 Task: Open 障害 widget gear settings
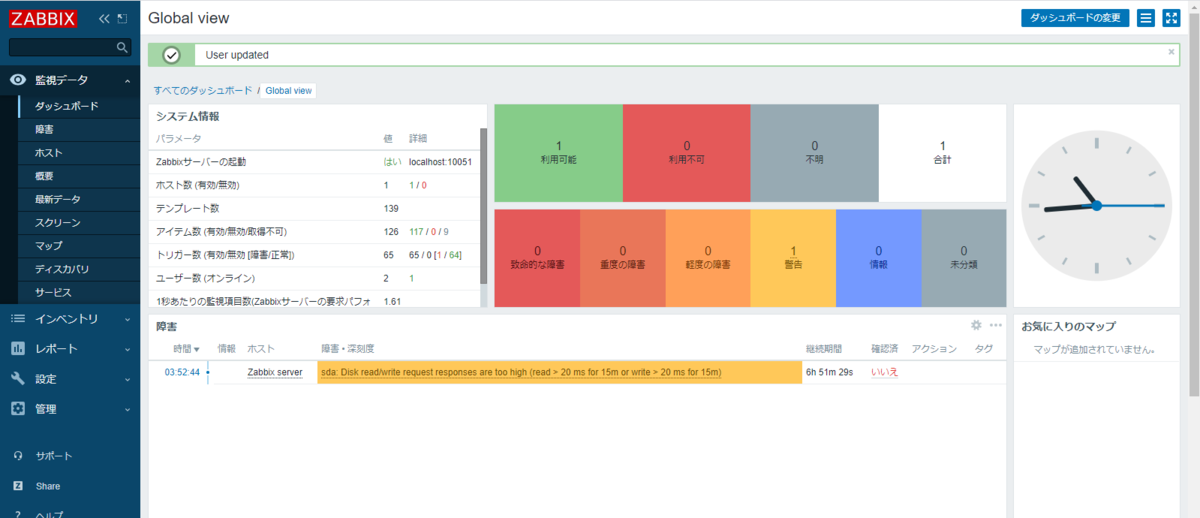coord(976,325)
